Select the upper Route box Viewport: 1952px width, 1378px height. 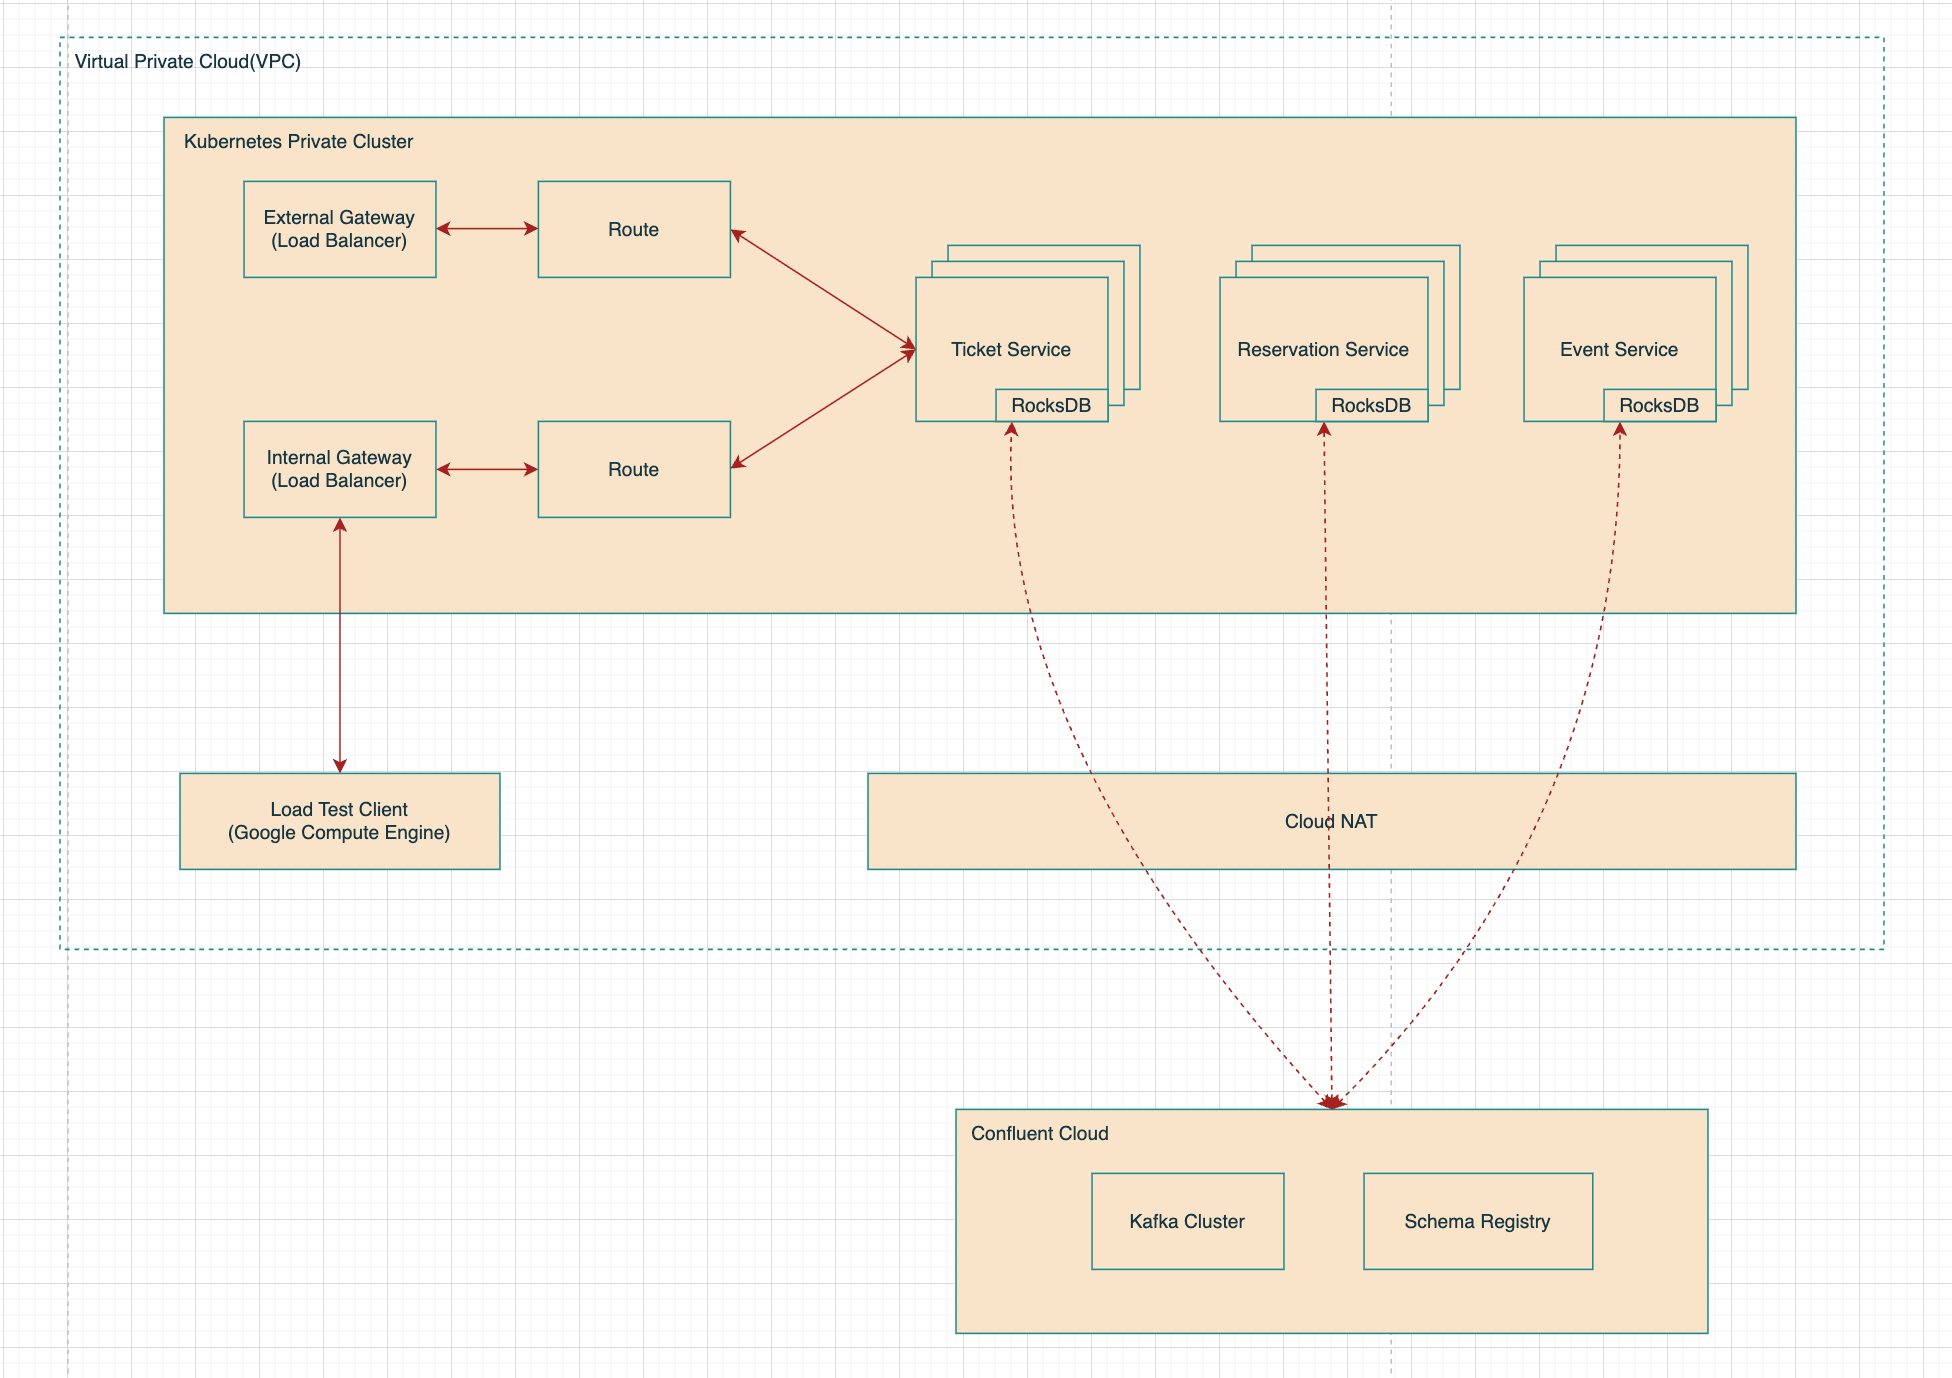[x=633, y=229]
